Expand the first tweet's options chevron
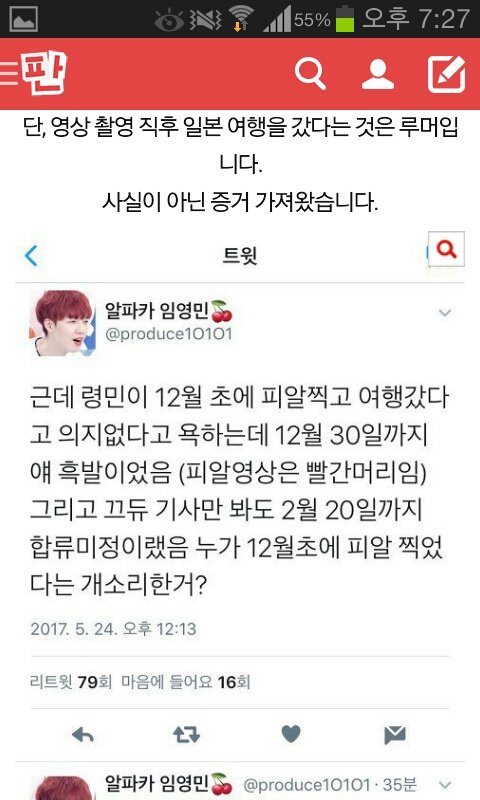 [445, 312]
